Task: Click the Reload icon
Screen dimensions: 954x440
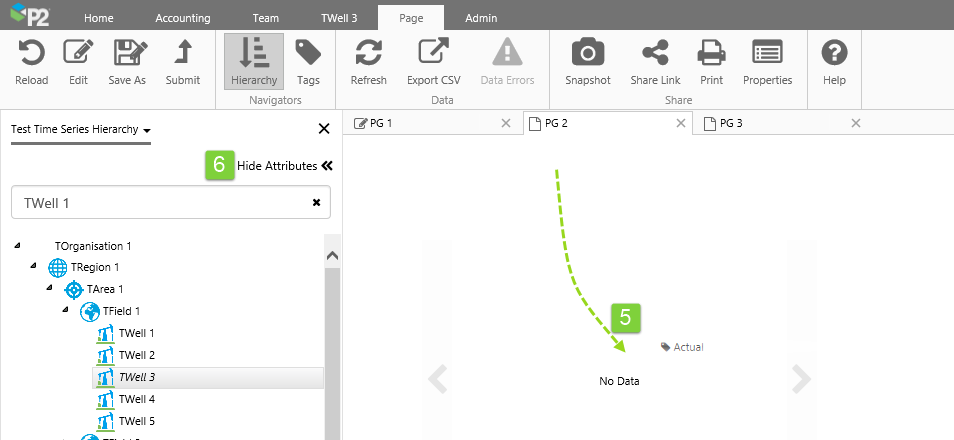Action: click(32, 54)
